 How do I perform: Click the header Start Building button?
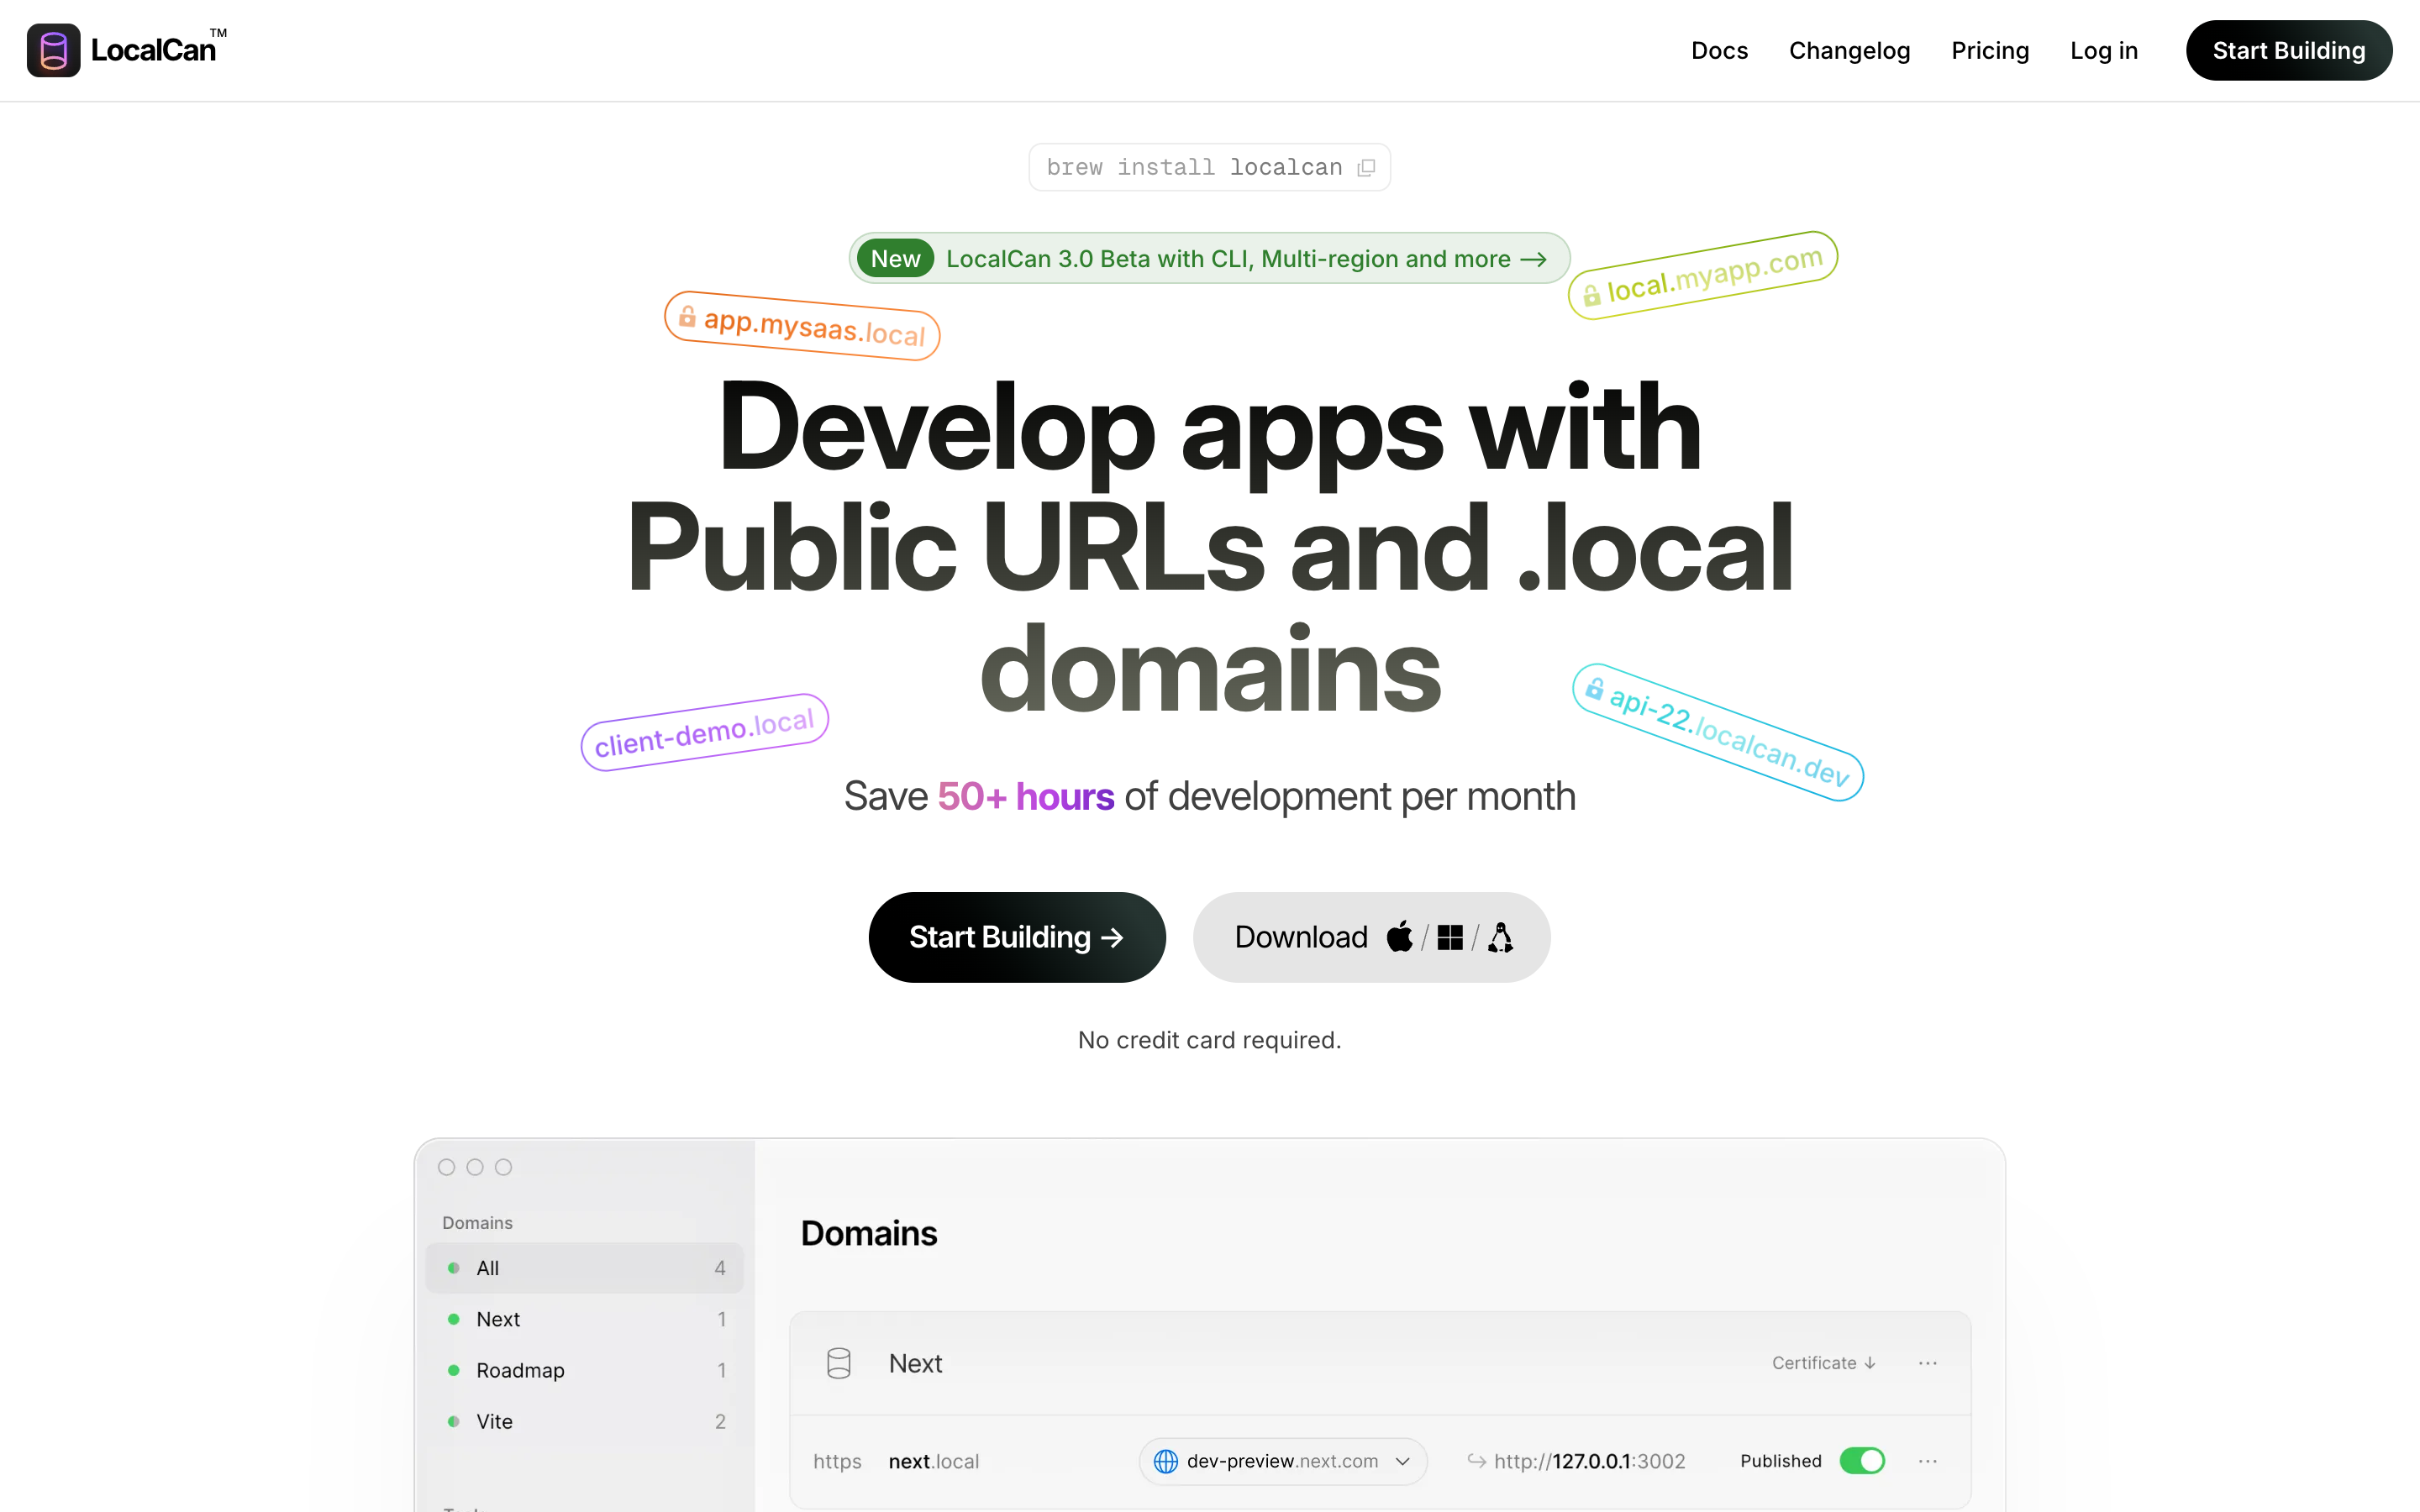click(x=2289, y=50)
